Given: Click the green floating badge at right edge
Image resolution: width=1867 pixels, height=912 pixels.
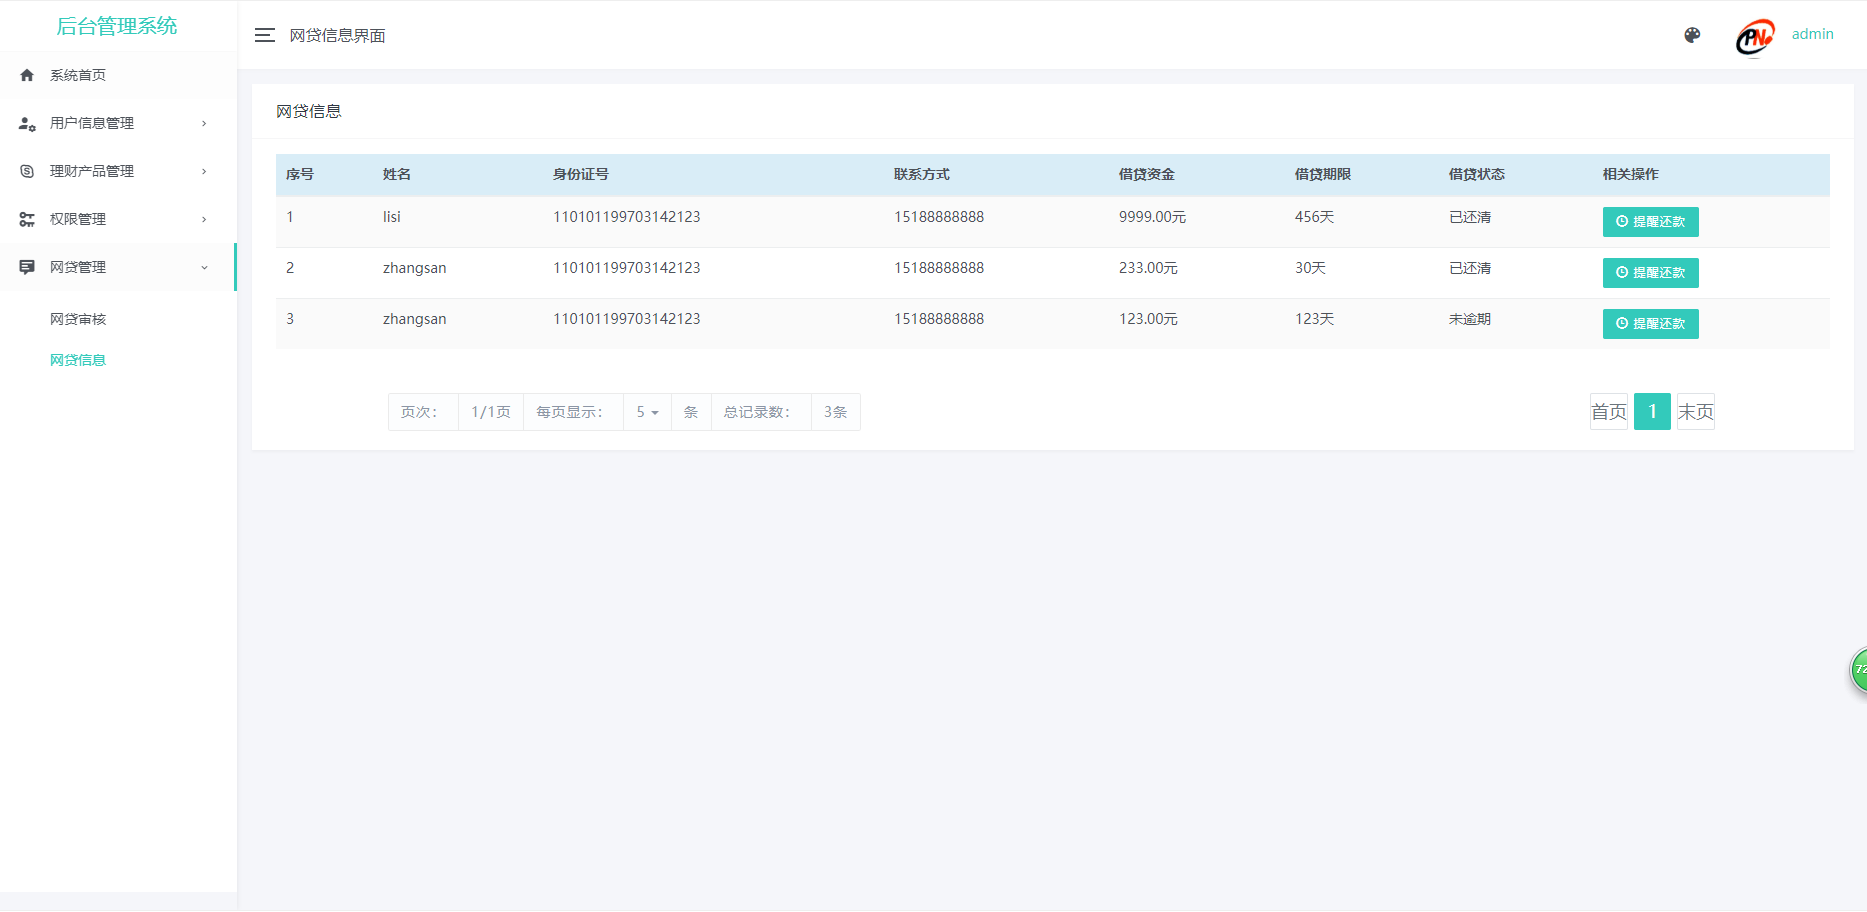Looking at the screenshot, I should (x=1858, y=670).
